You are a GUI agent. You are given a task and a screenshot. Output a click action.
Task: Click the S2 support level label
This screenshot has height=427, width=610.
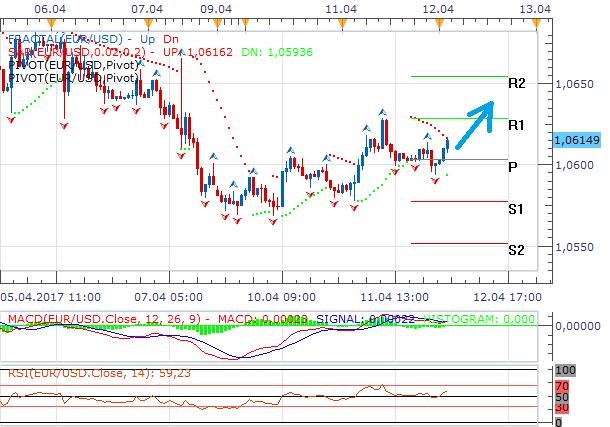coord(516,249)
